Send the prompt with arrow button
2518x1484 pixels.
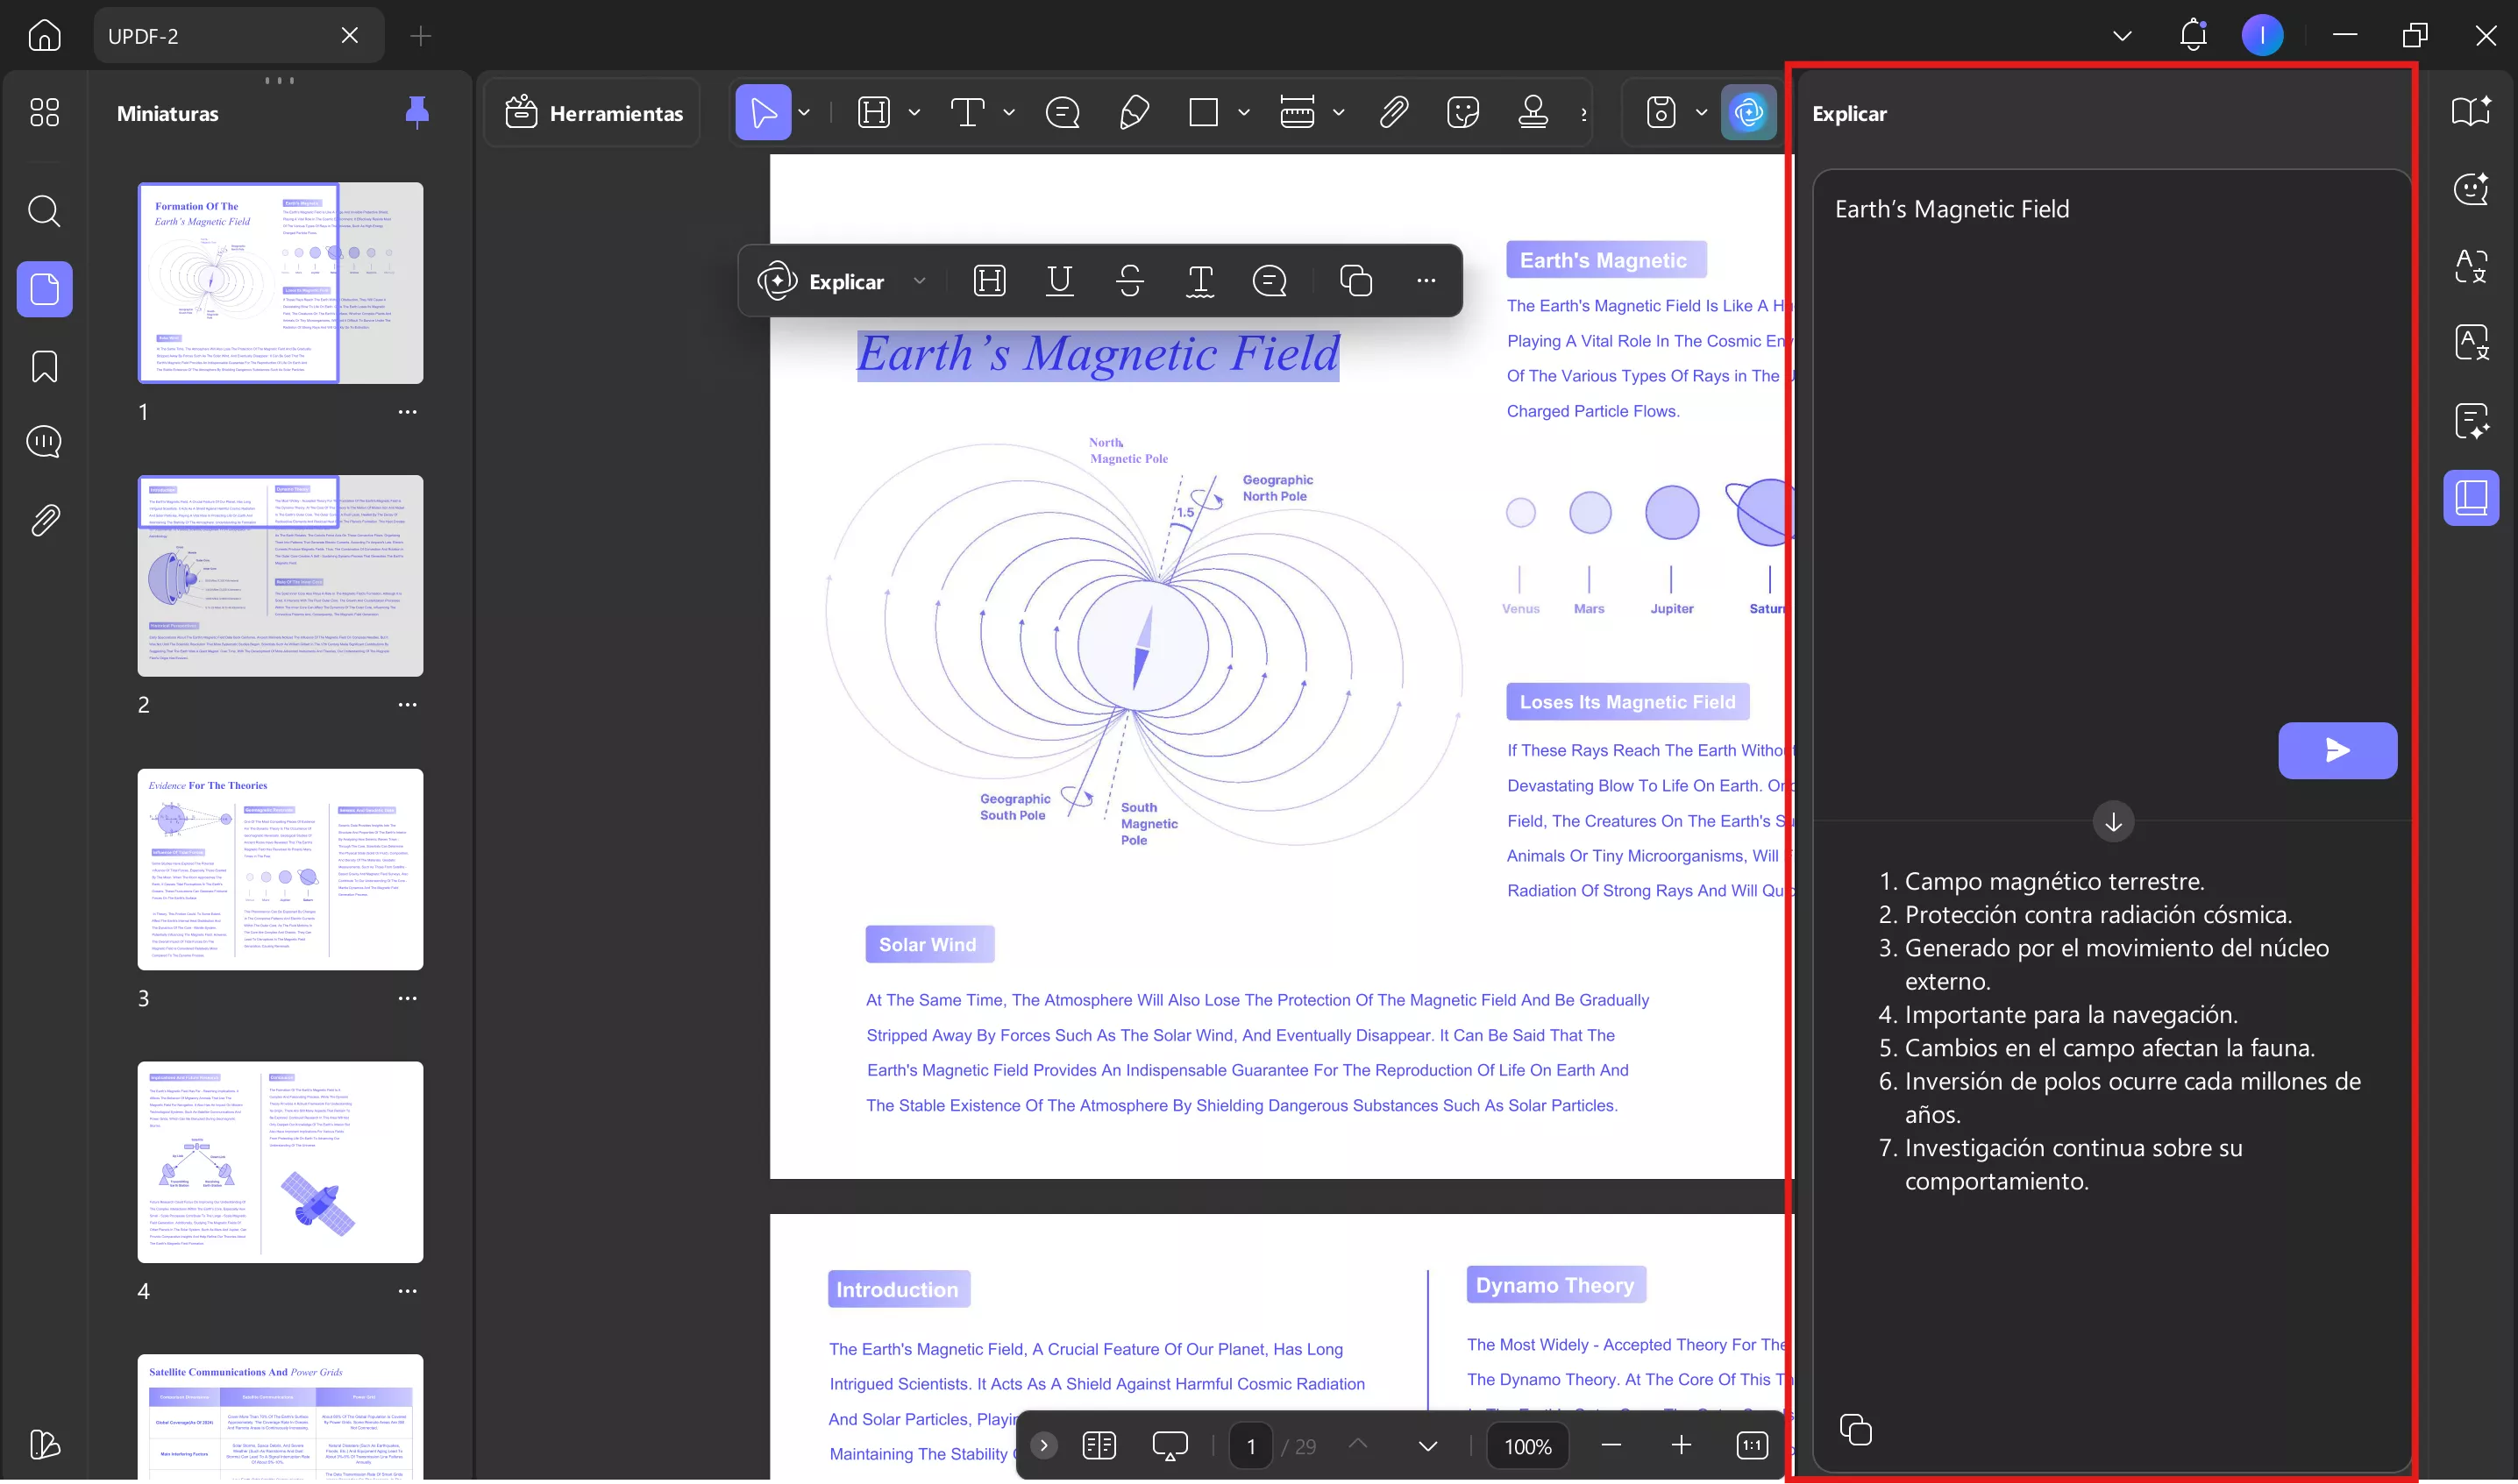pyautogui.click(x=2337, y=751)
